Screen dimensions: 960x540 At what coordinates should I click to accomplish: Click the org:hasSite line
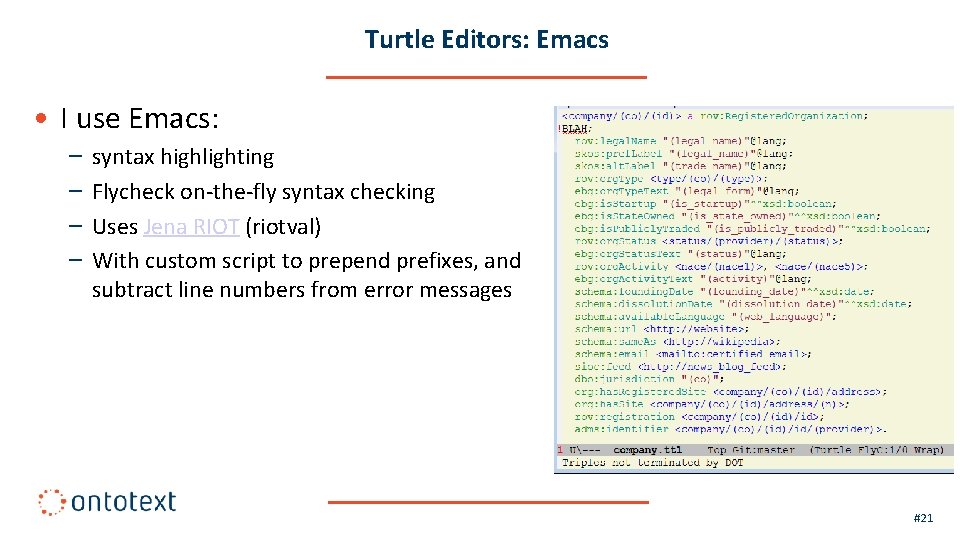712,404
